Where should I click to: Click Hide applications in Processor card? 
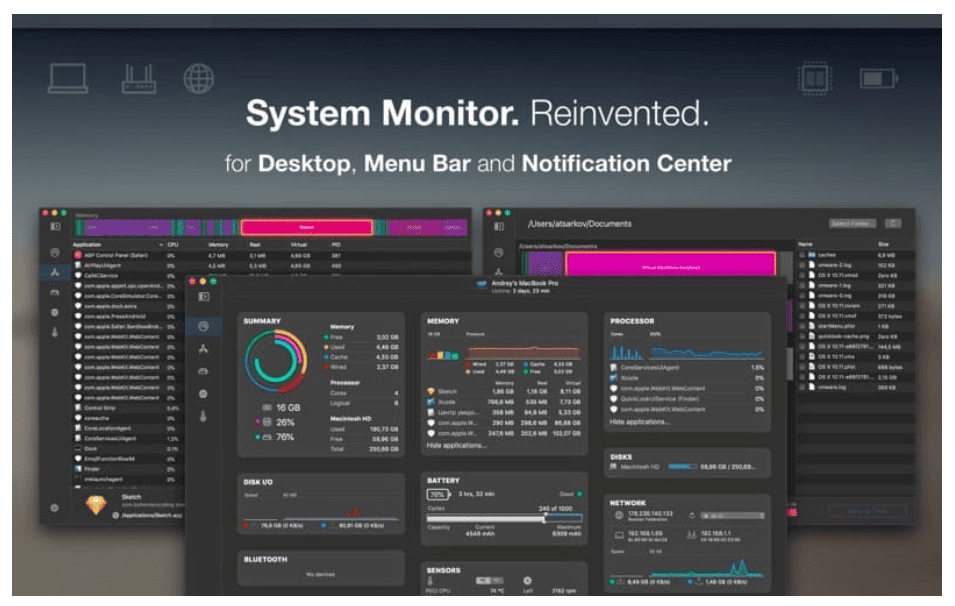[640, 422]
